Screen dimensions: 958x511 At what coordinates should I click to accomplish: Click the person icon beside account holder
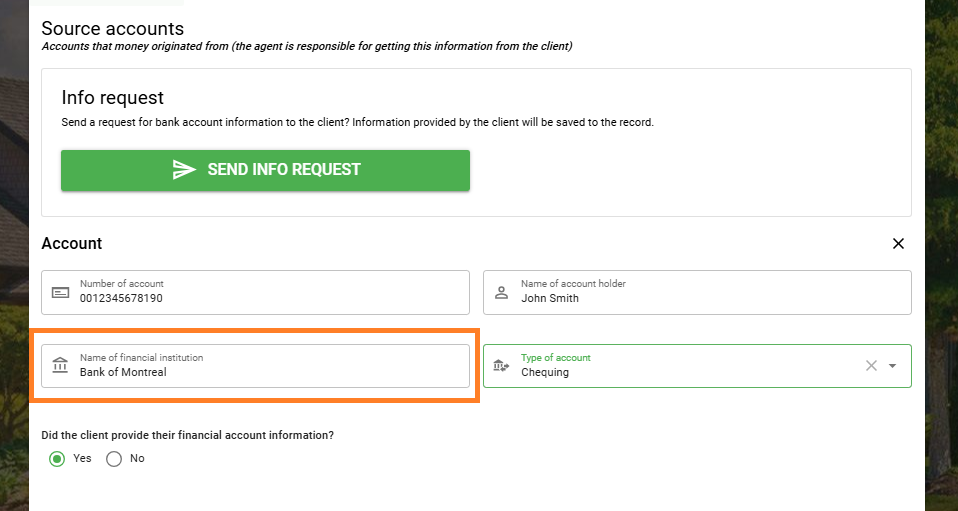coord(502,292)
